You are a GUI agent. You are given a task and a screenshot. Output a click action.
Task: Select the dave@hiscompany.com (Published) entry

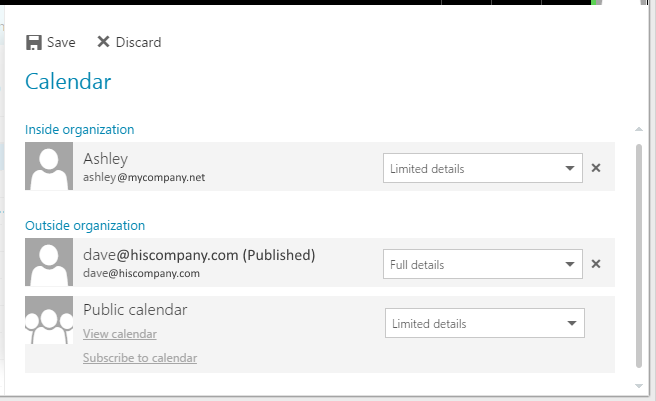click(x=199, y=255)
